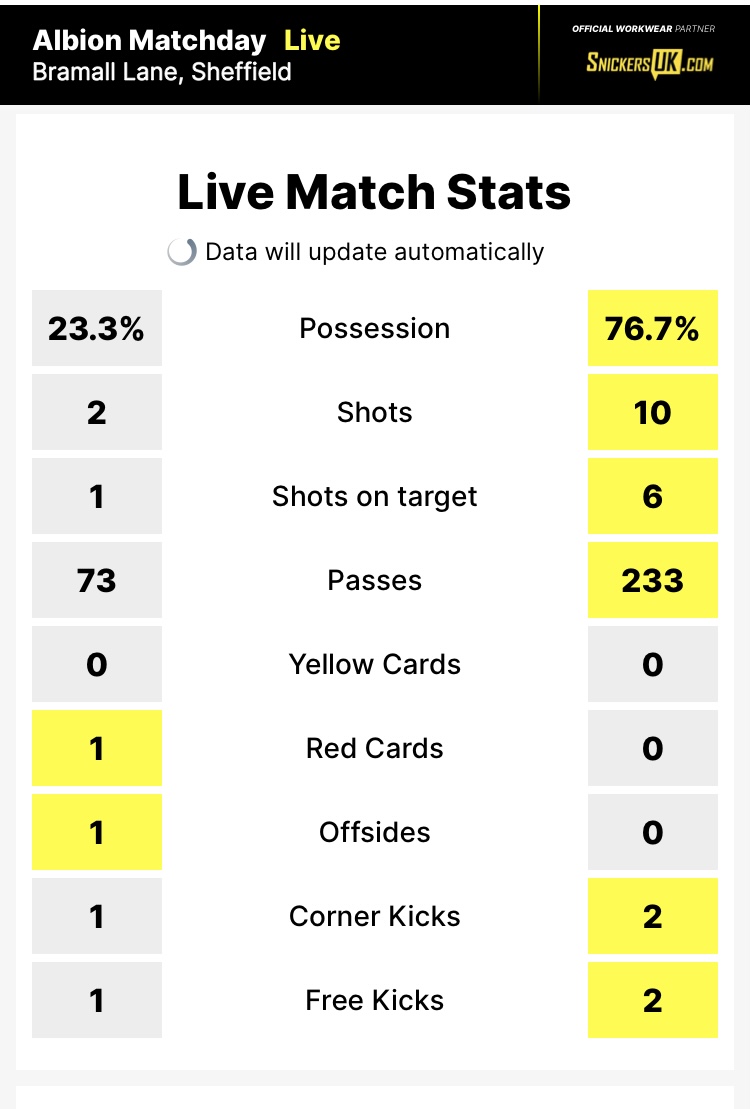Open the Albion Matchday title
750x1109 pixels.
click(149, 40)
